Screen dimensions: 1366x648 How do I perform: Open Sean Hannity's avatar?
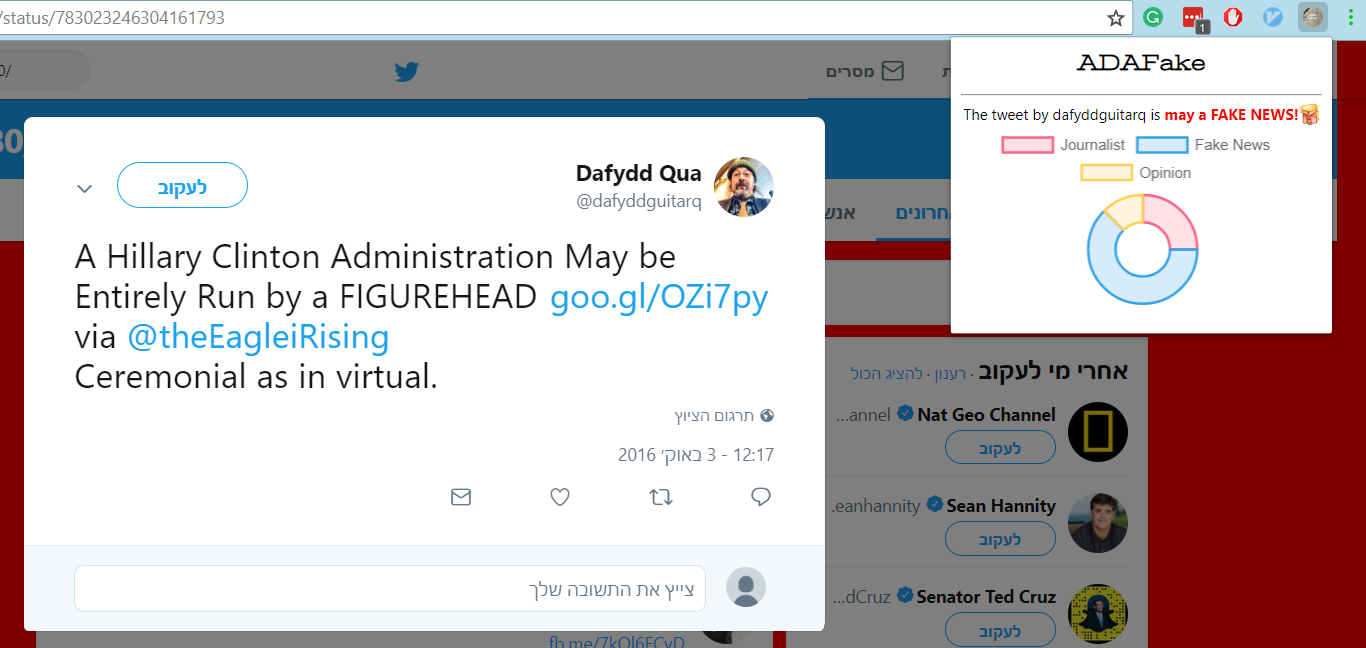[x=1098, y=523]
